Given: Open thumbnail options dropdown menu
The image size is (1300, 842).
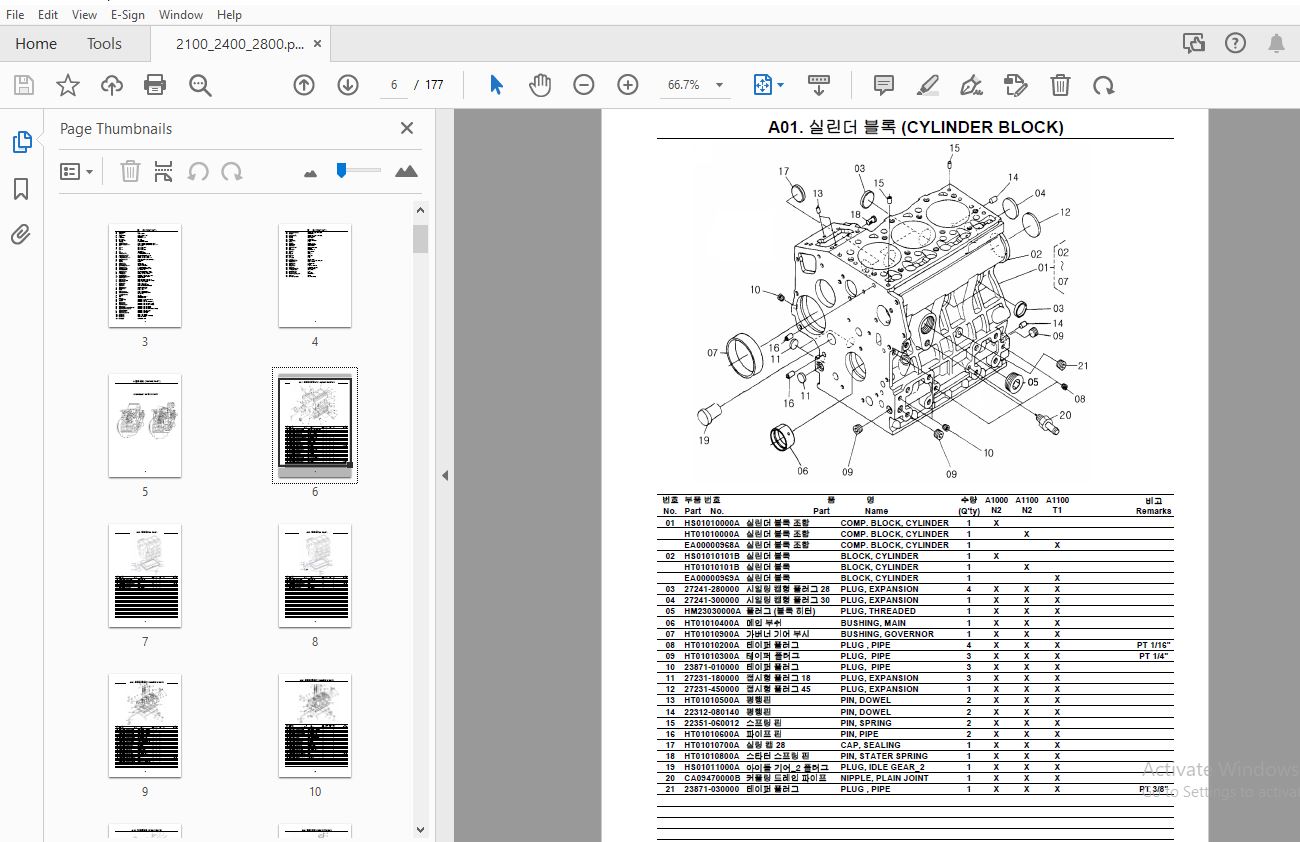Looking at the screenshot, I should tap(77, 172).
